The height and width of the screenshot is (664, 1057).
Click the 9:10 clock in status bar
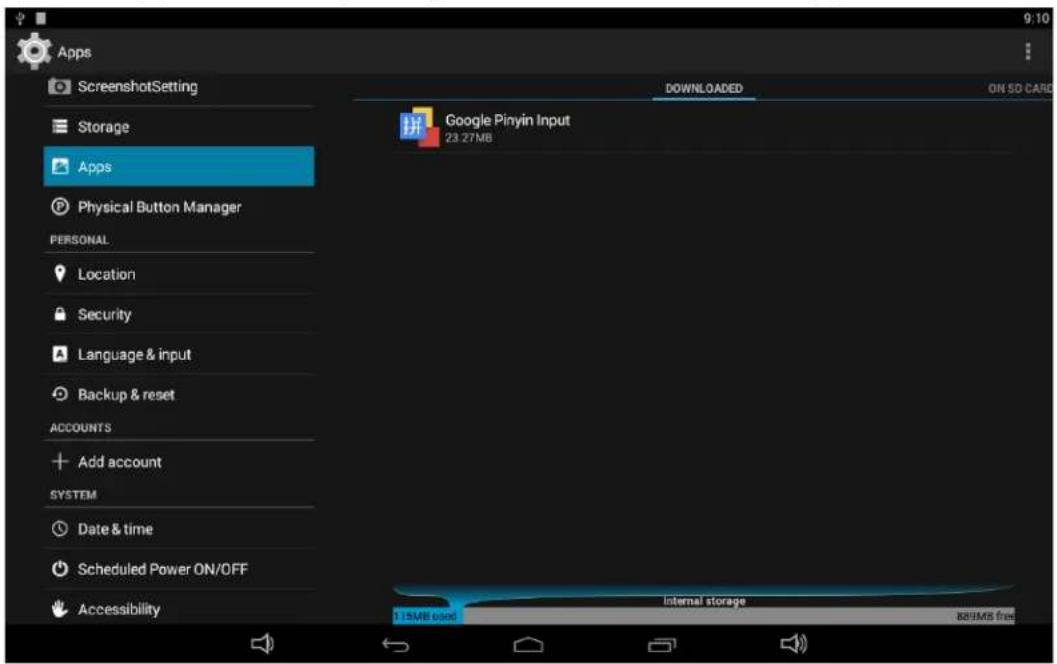(x=1036, y=18)
